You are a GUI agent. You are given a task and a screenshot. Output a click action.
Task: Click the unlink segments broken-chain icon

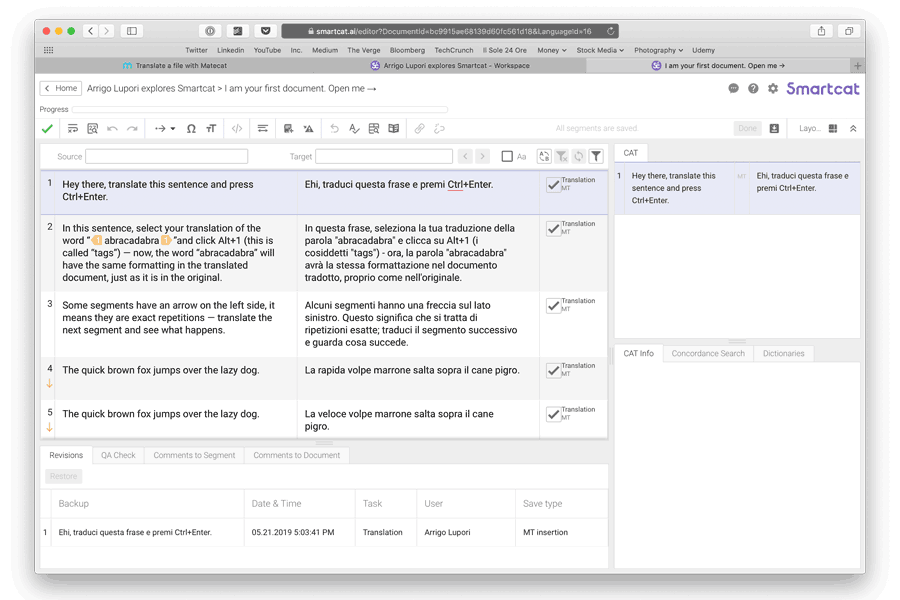(440, 129)
